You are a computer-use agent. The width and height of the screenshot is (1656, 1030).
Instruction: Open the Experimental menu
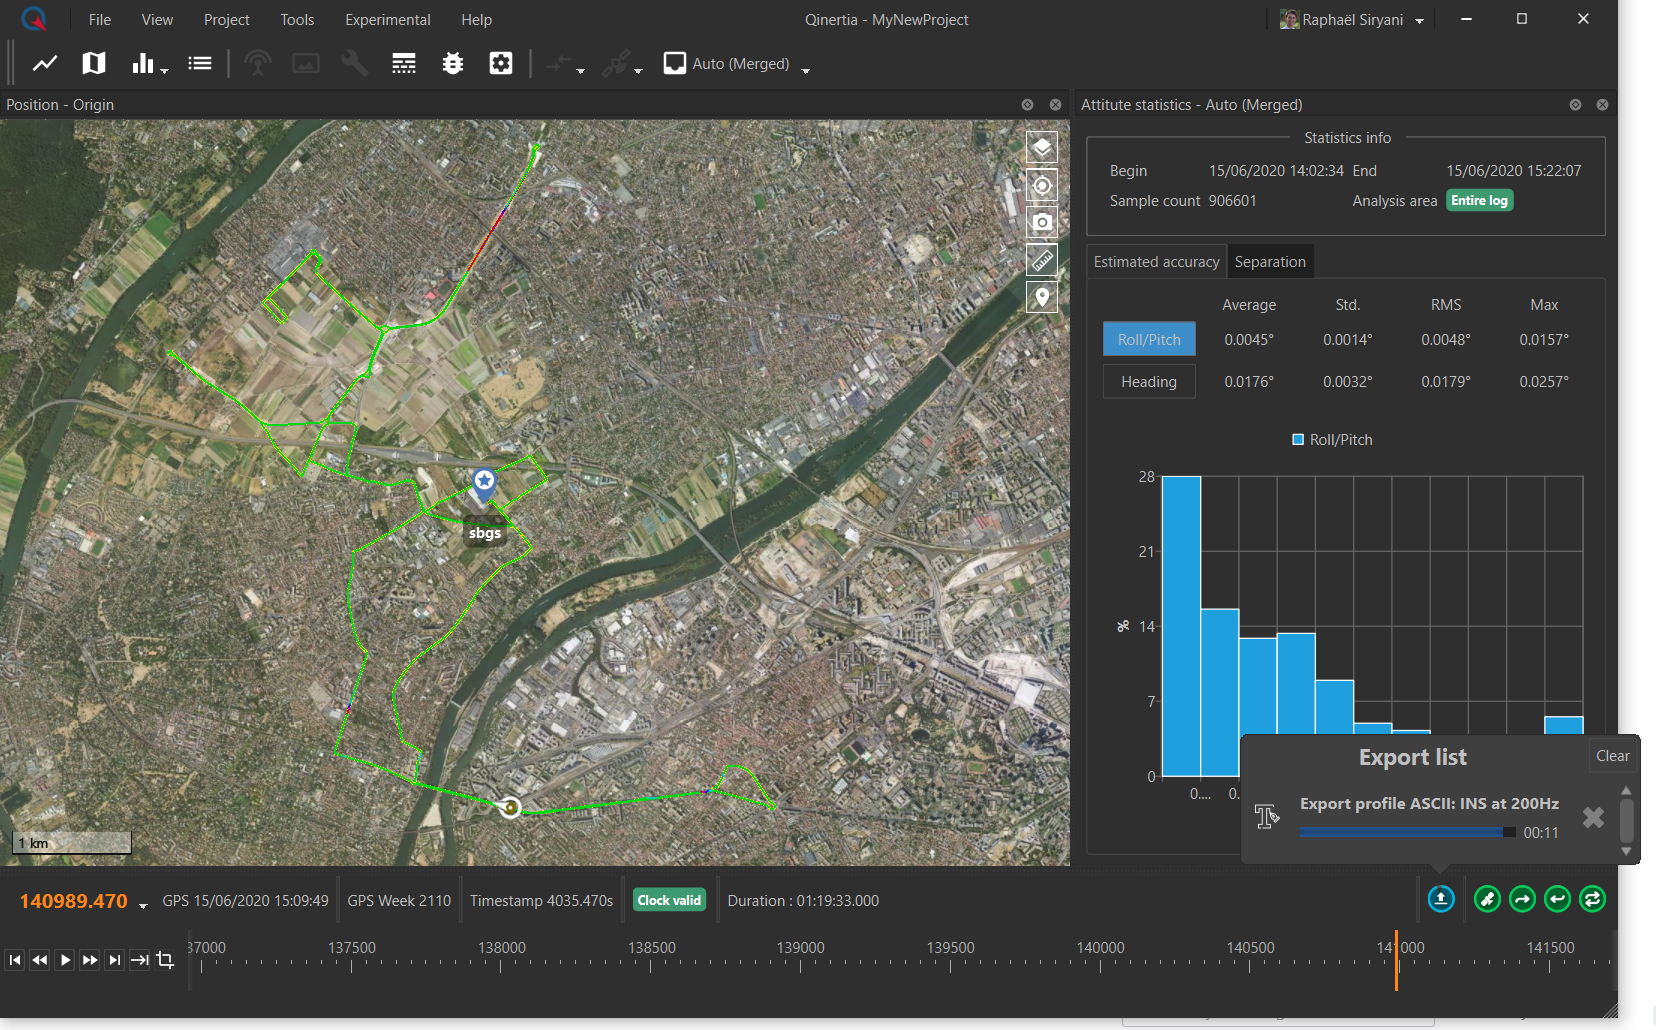(387, 20)
